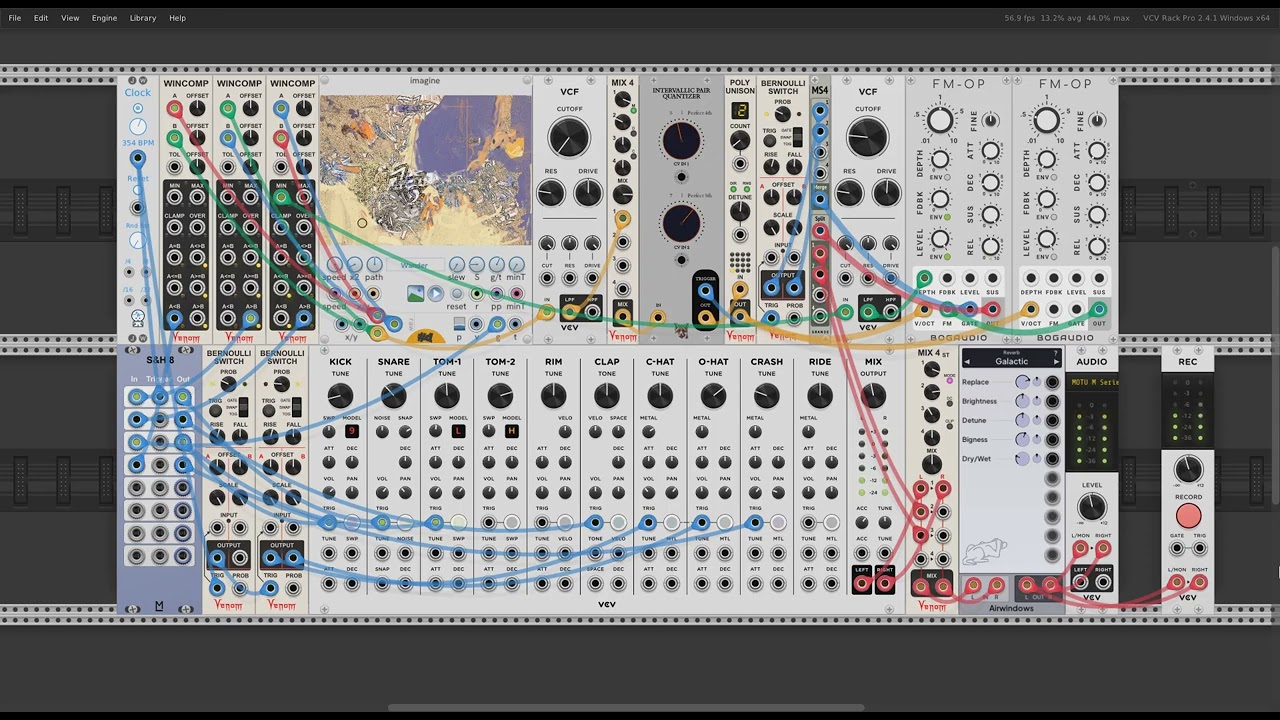Screen dimensions: 1280x720
Task: Adjust the Galactic Dry/Wet knob
Action: tap(1022, 458)
